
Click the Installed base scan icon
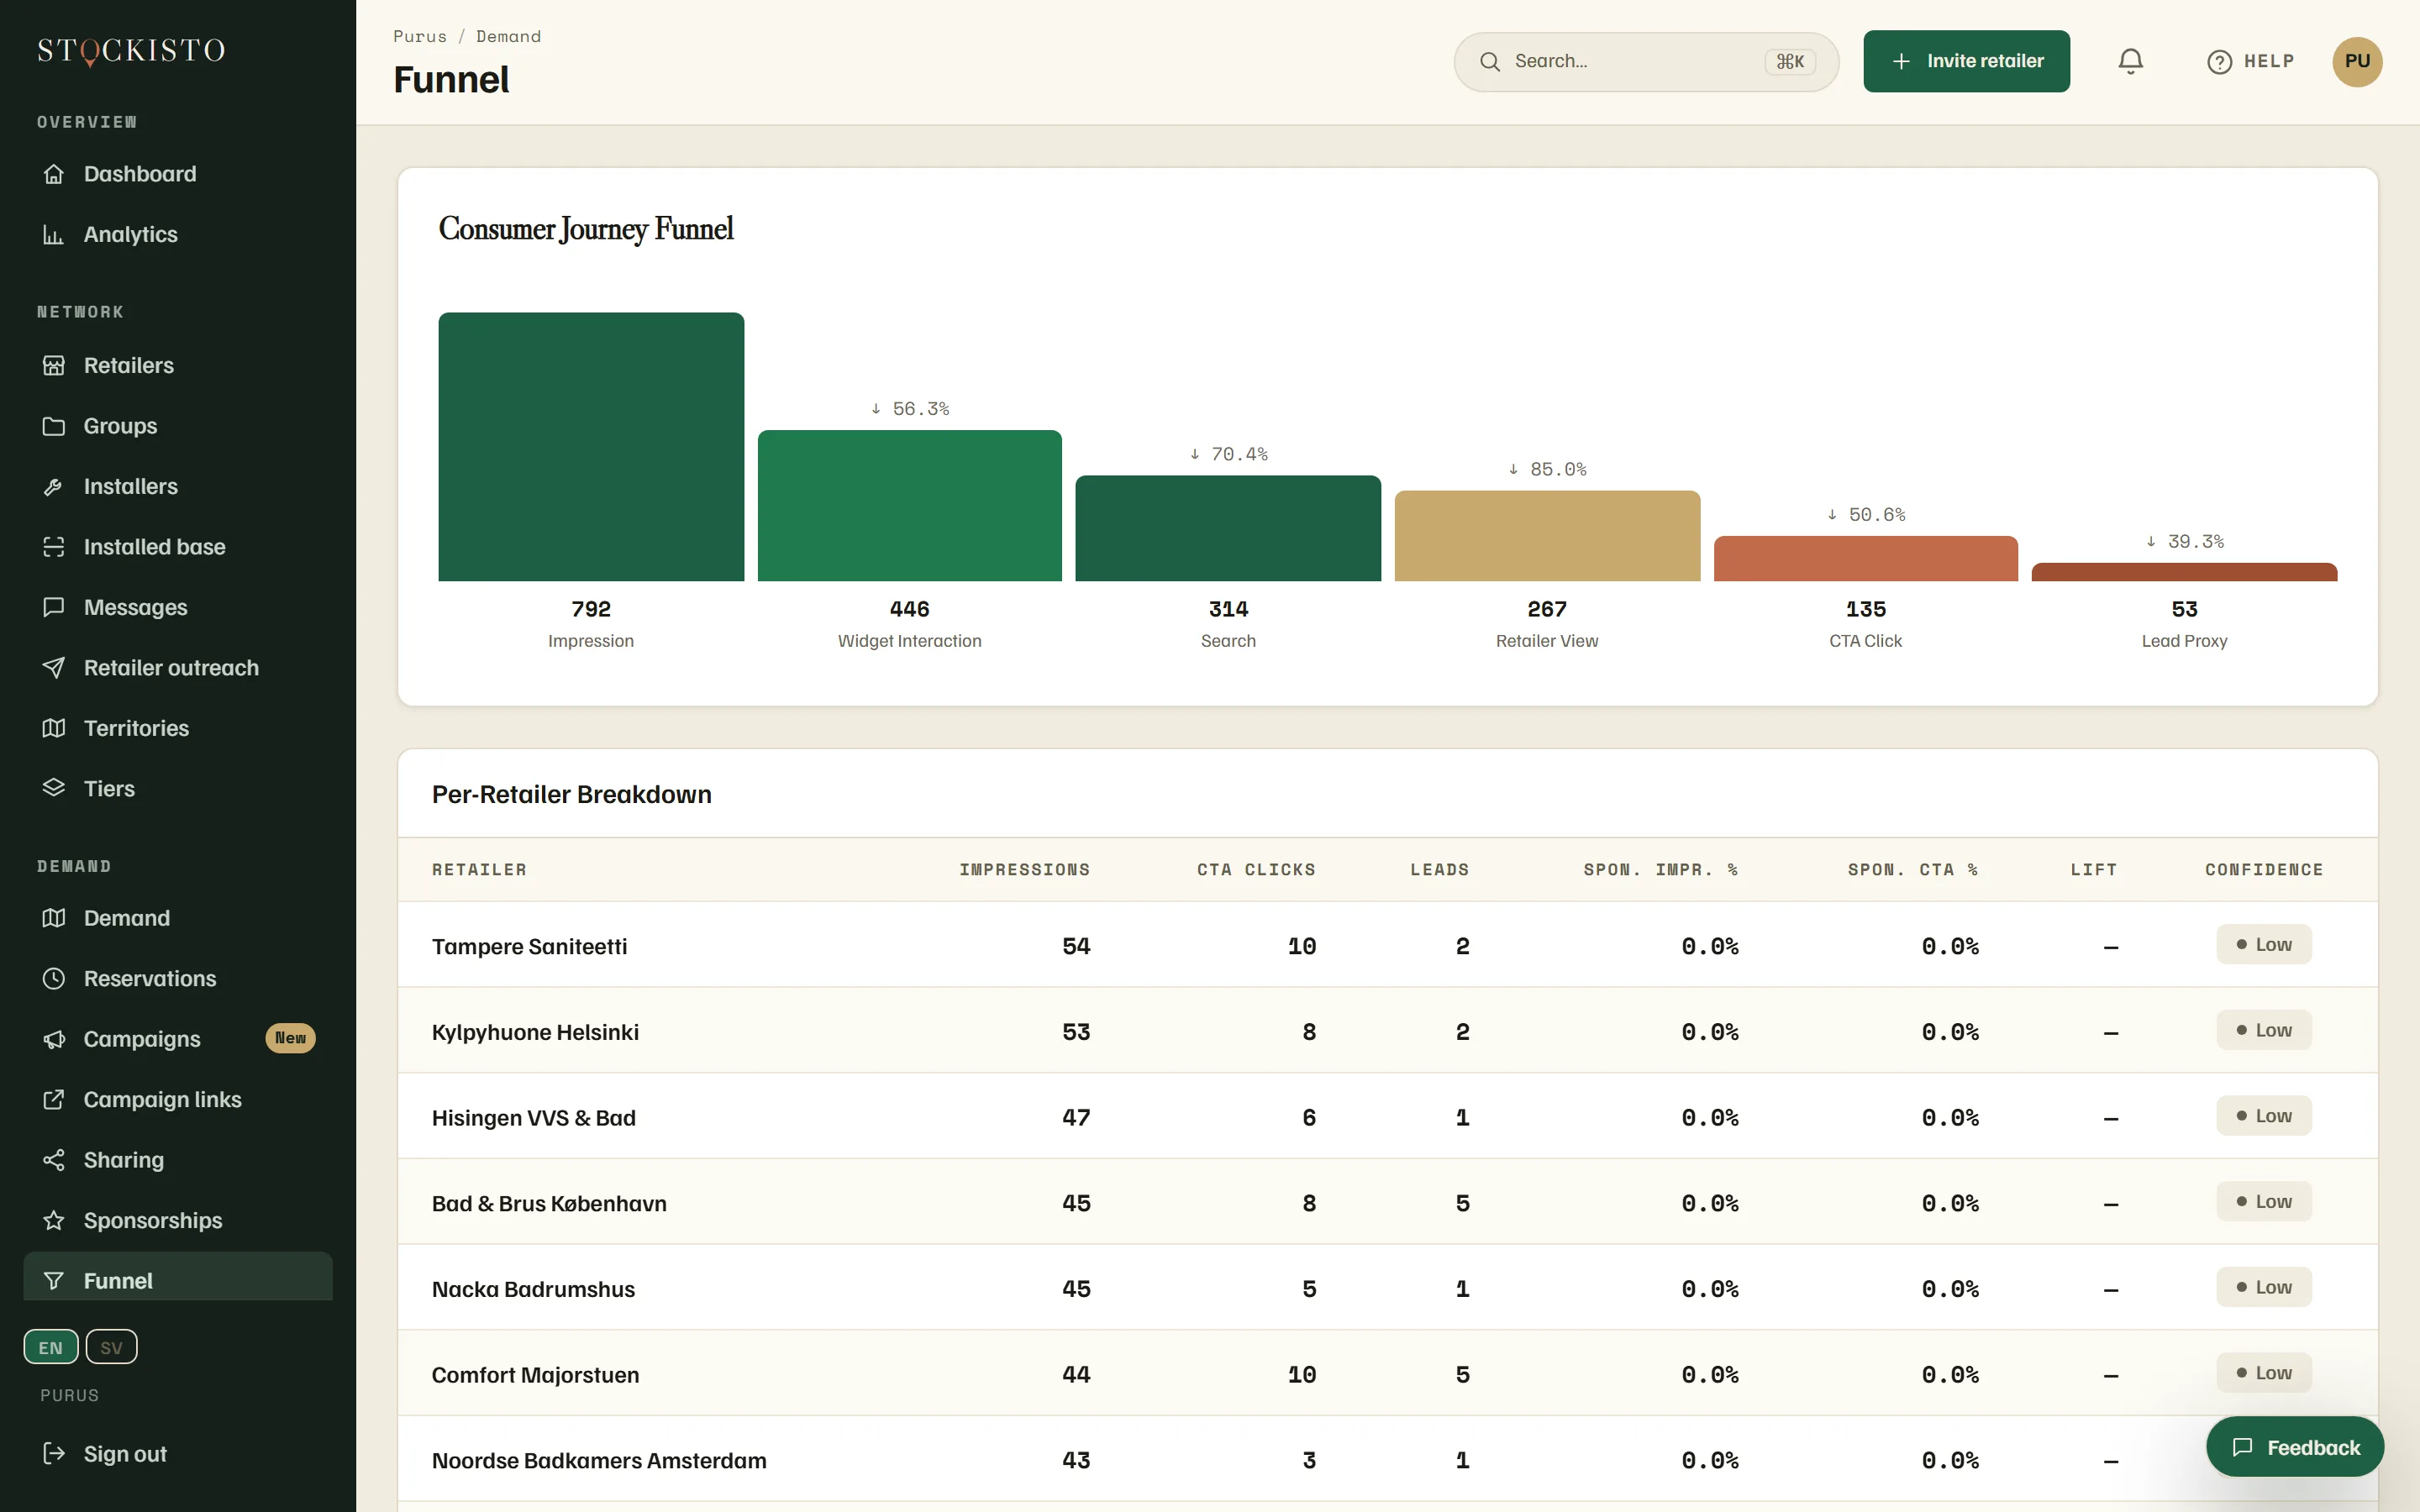[54, 547]
